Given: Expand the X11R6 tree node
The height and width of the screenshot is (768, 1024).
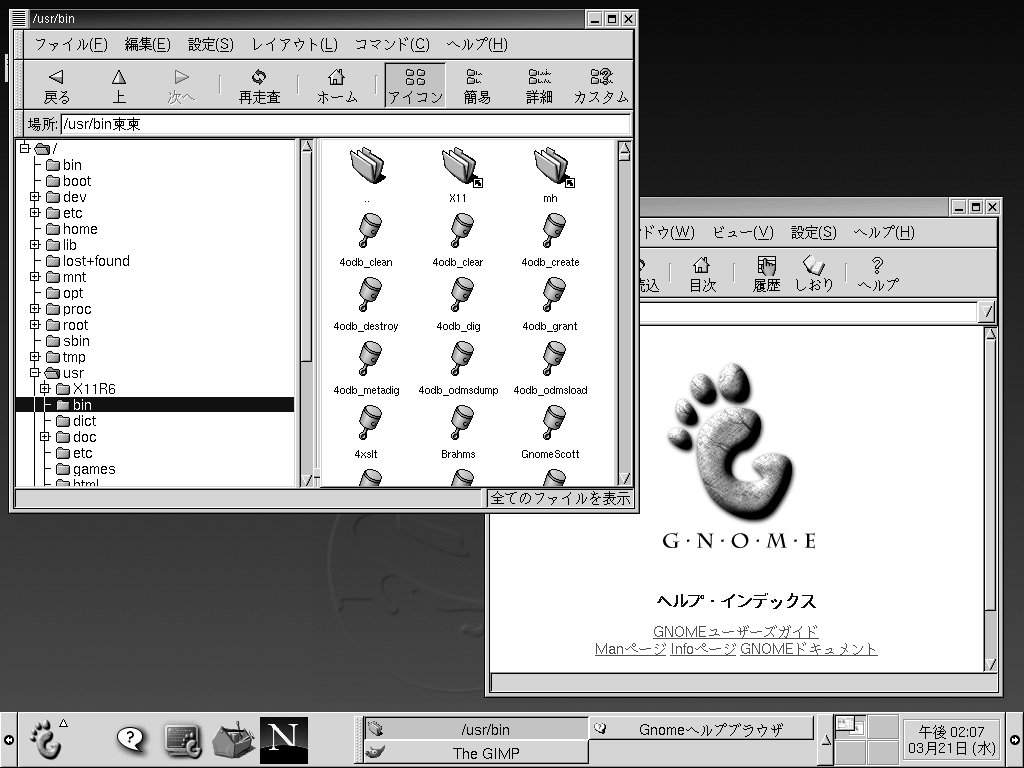Looking at the screenshot, I should pos(45,389).
